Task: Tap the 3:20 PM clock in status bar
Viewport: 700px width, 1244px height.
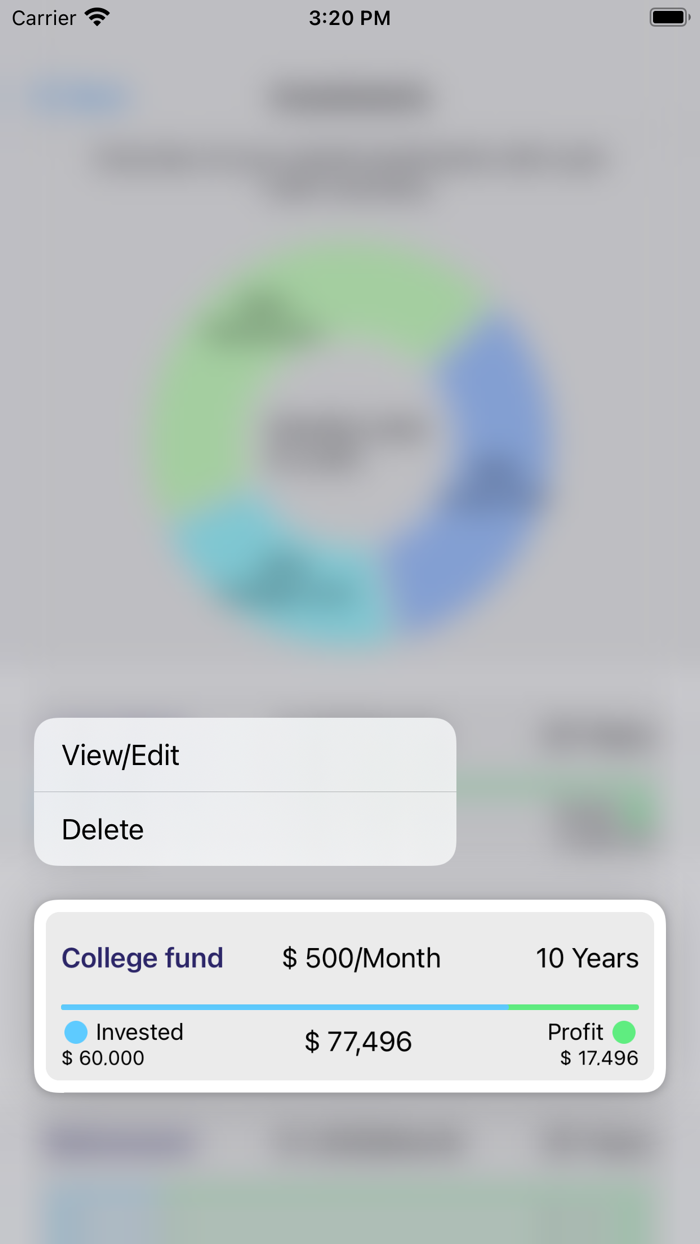Action: click(350, 17)
